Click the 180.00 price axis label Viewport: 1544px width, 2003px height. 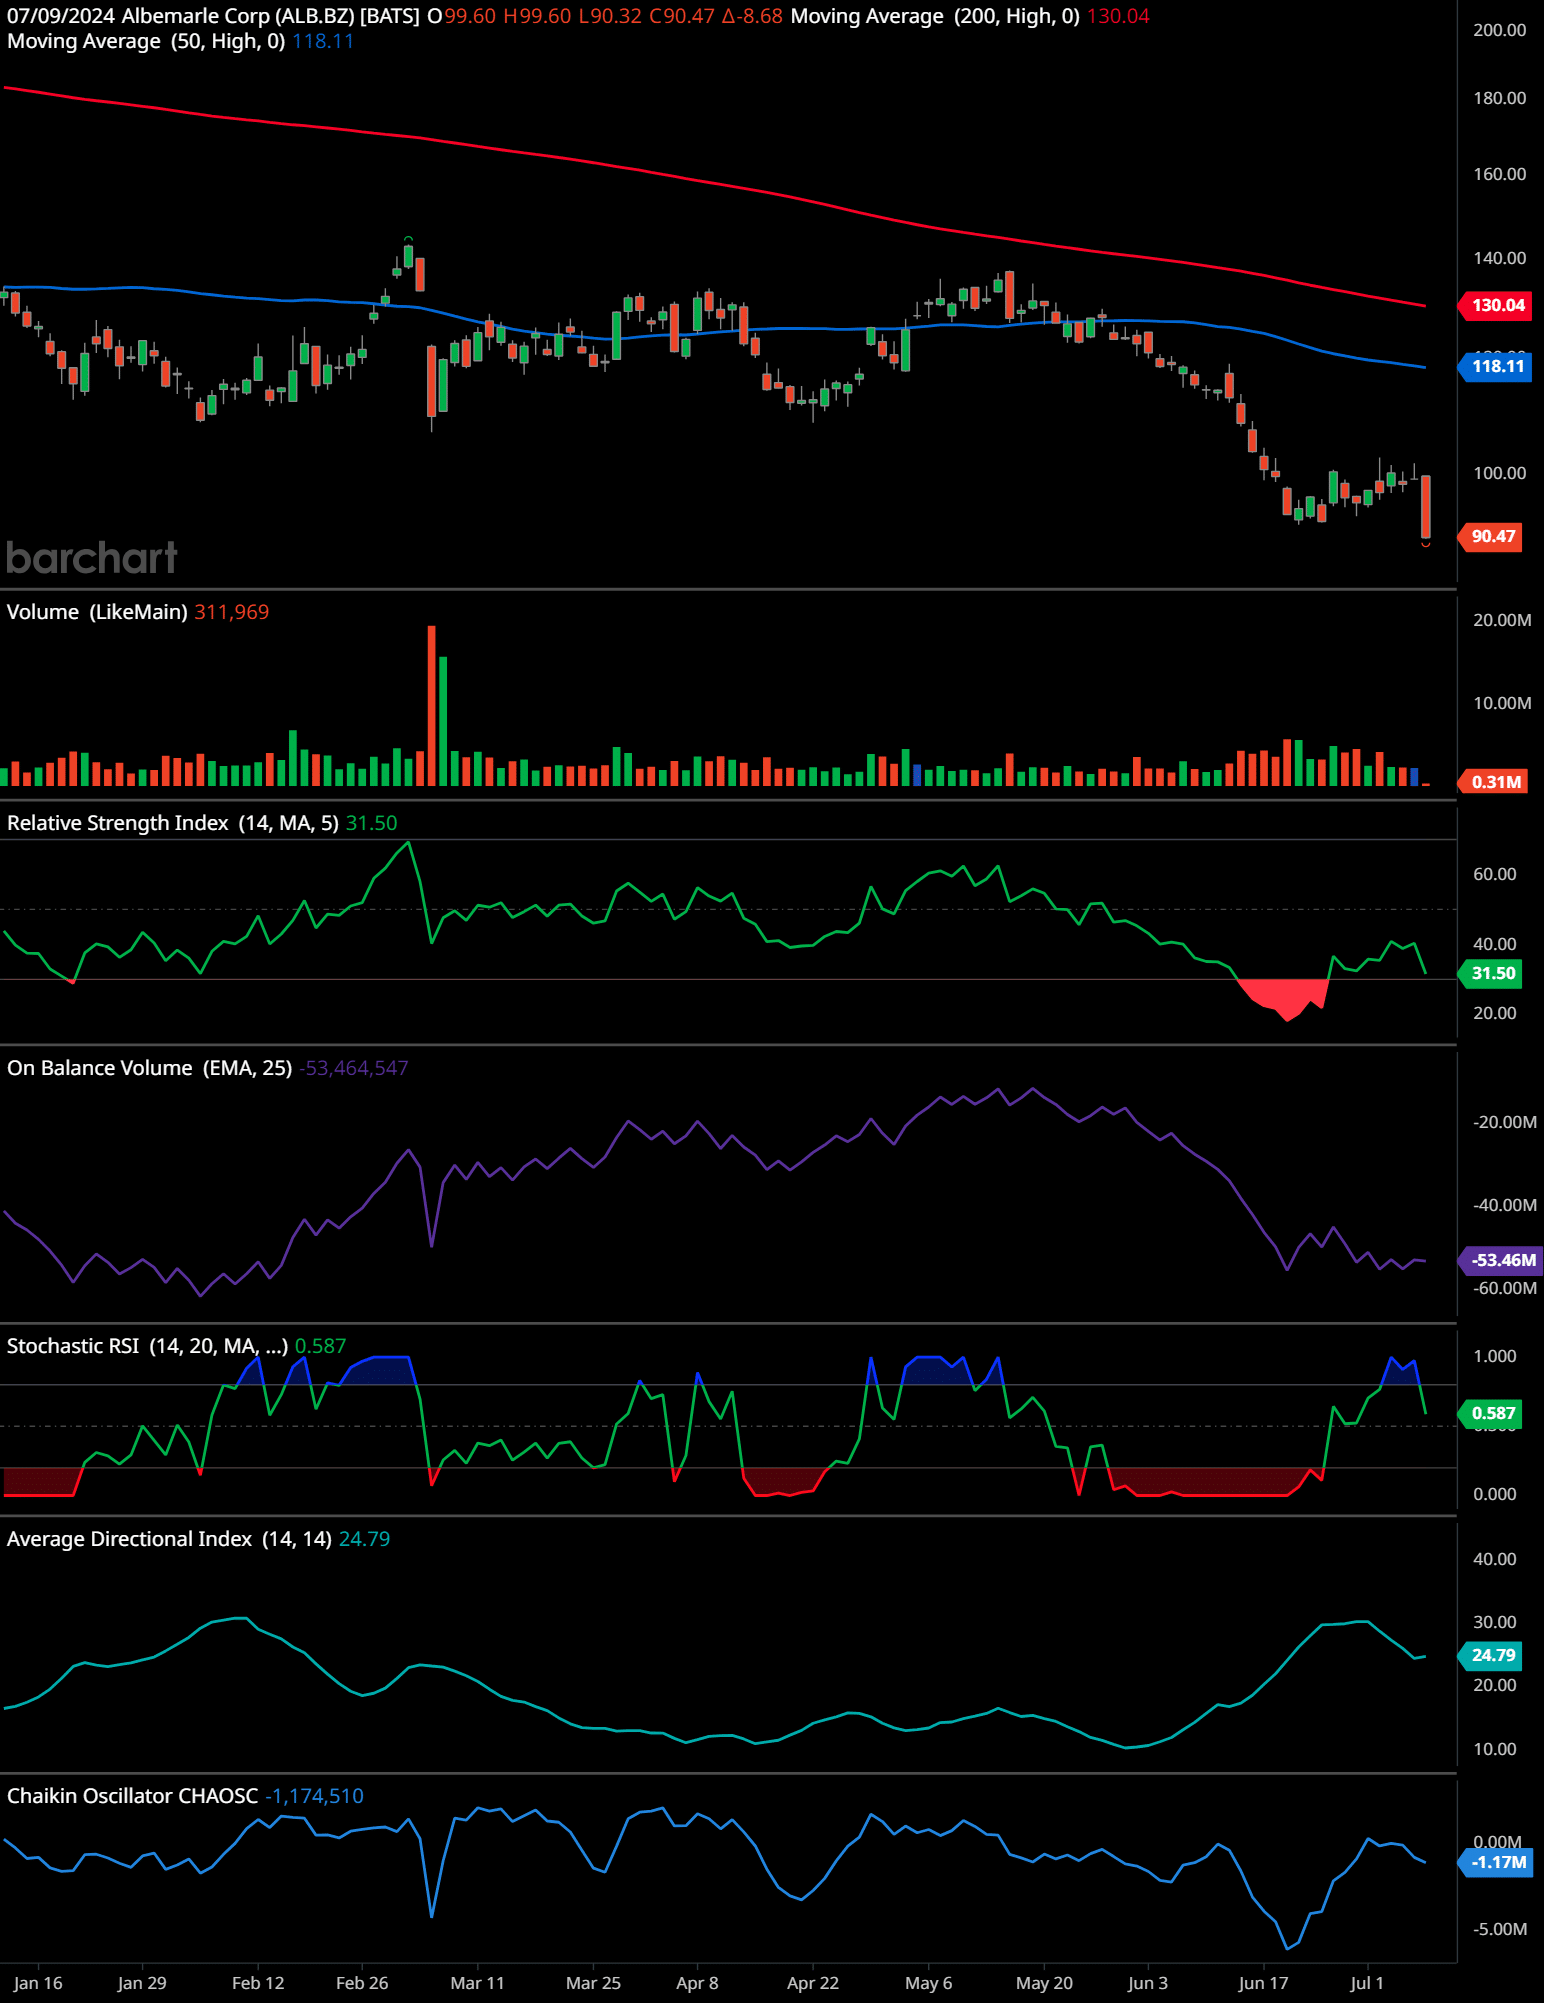click(x=1499, y=98)
